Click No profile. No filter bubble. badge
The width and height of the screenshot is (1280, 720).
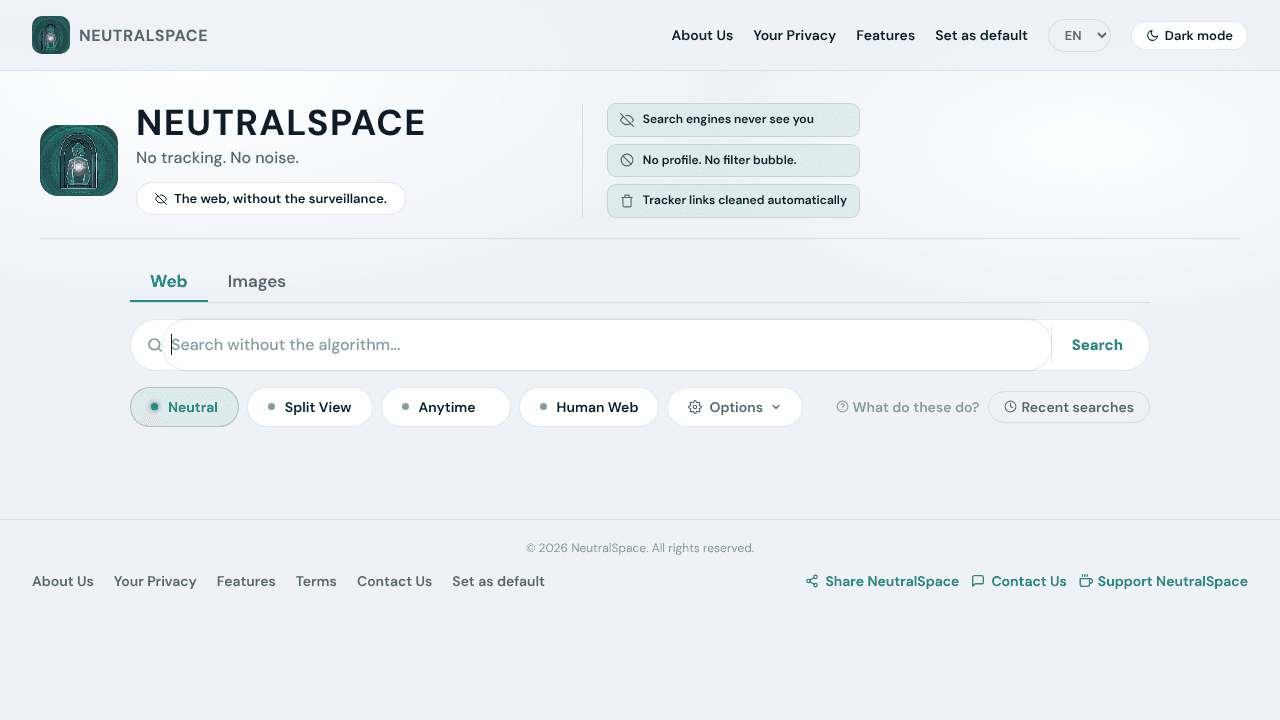[733, 160]
